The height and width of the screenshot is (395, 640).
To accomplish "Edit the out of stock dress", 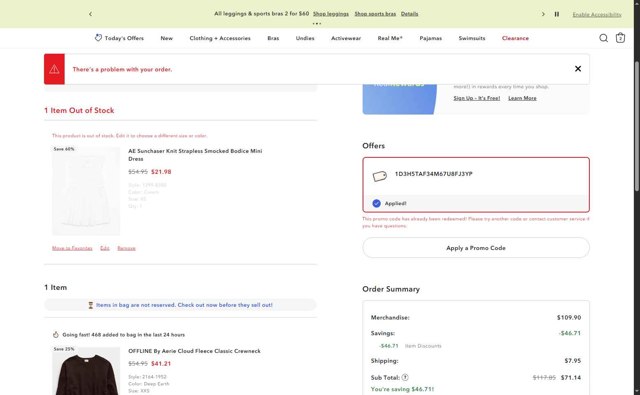I will 105,248.
